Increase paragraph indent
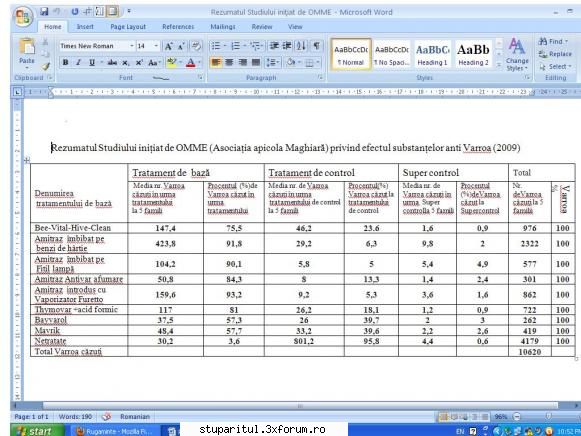This screenshot has width=581, height=436. [x=287, y=46]
